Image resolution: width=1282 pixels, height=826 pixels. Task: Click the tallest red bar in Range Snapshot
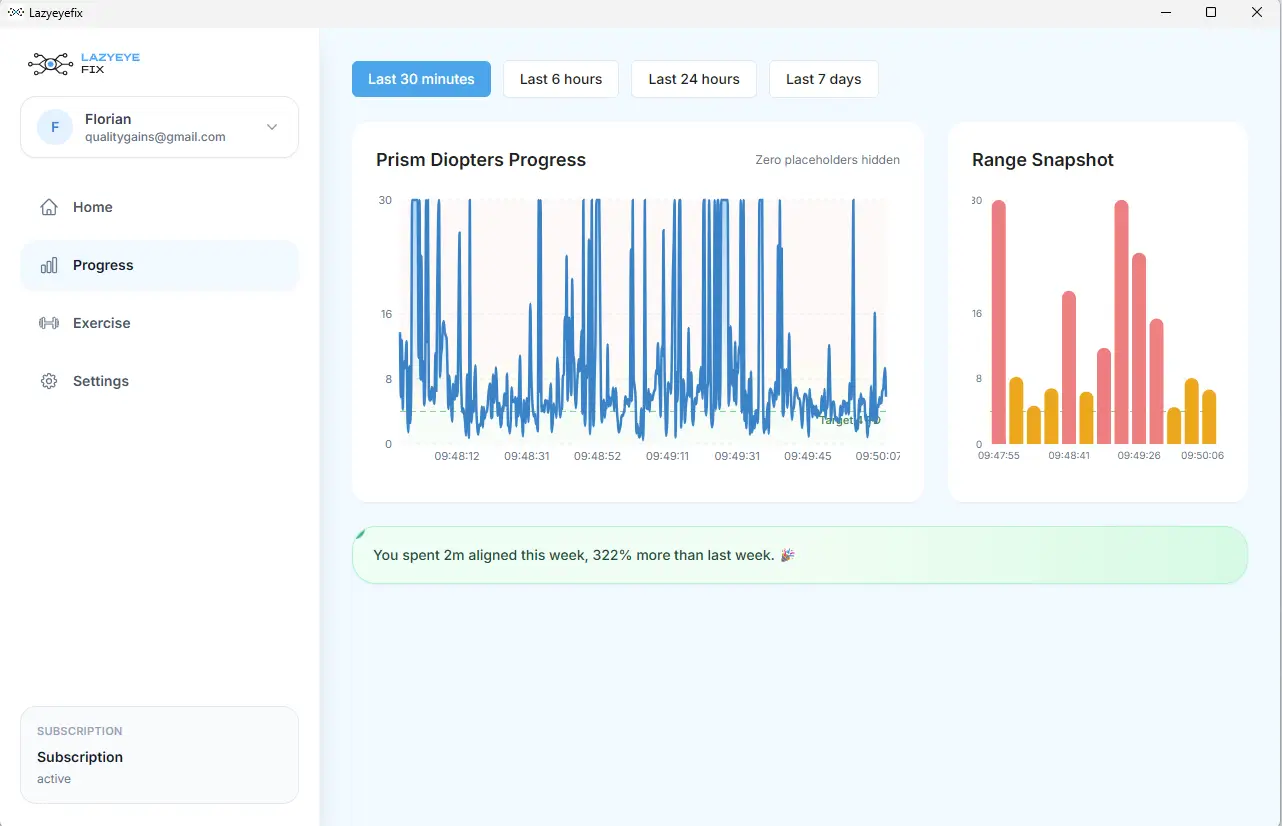[998, 320]
